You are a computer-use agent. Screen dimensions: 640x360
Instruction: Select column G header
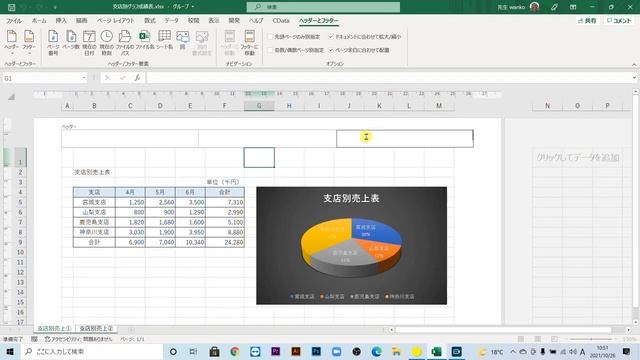click(259, 106)
